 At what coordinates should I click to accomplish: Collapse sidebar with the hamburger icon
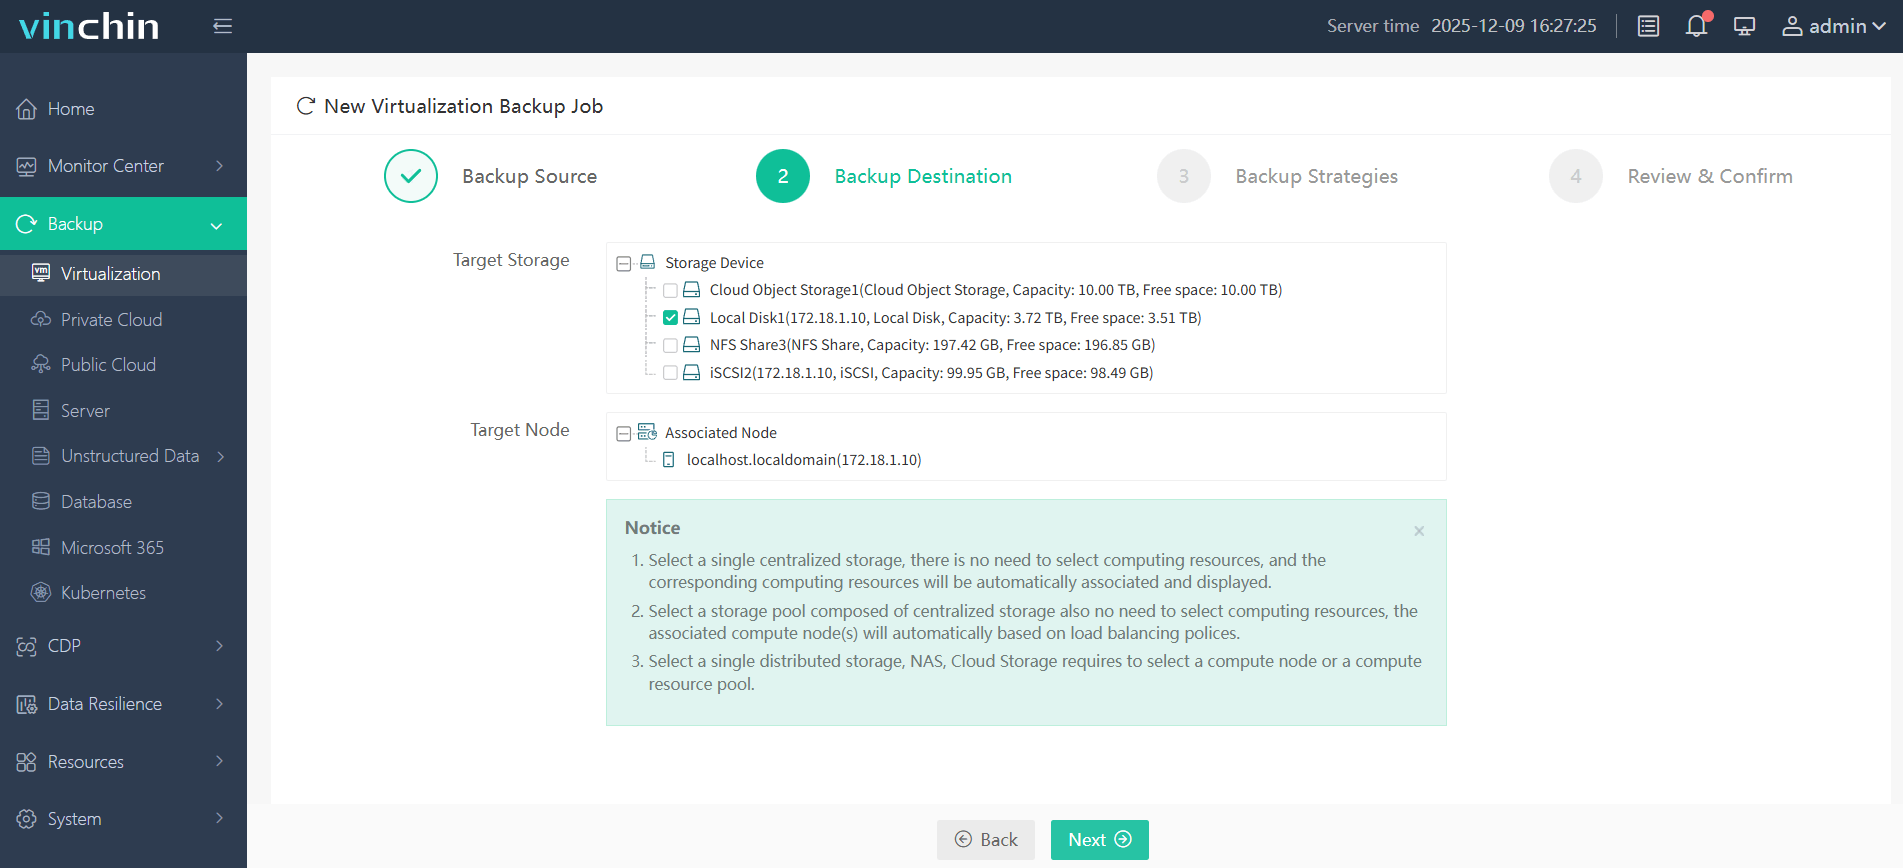[x=222, y=26]
